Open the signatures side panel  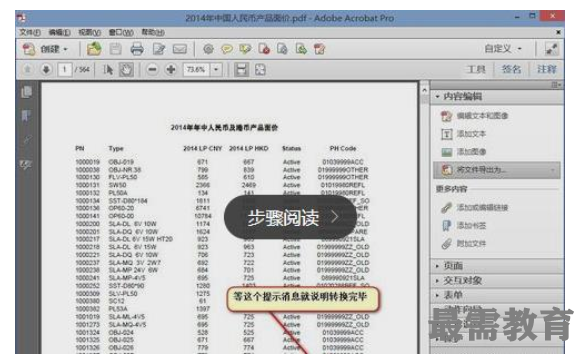tap(26, 164)
